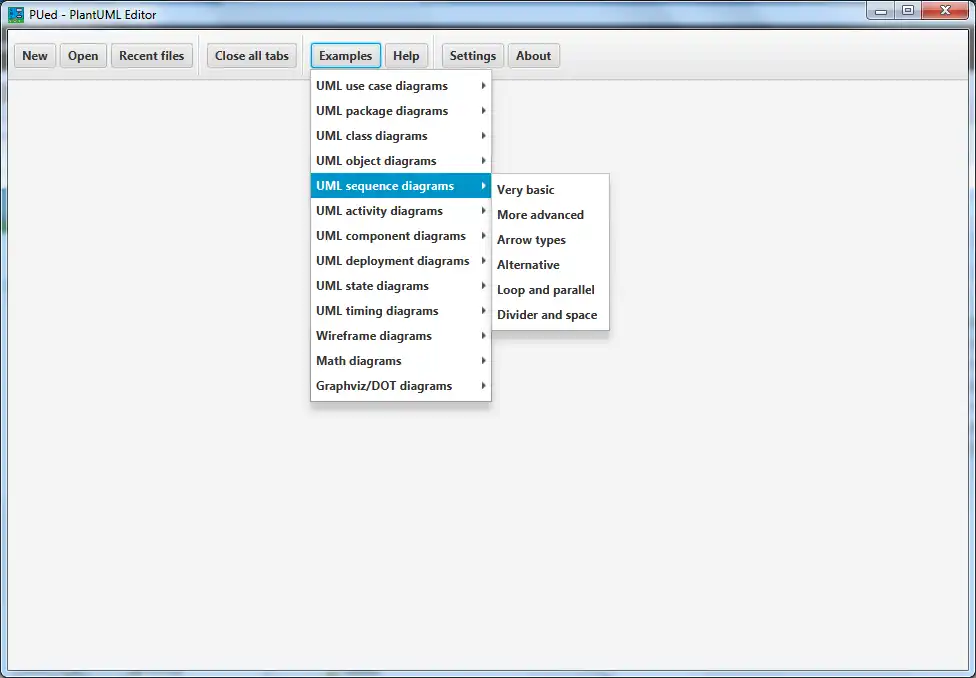Open Graphviz/DOT diagrams submenu
This screenshot has width=976, height=678.
click(x=401, y=386)
